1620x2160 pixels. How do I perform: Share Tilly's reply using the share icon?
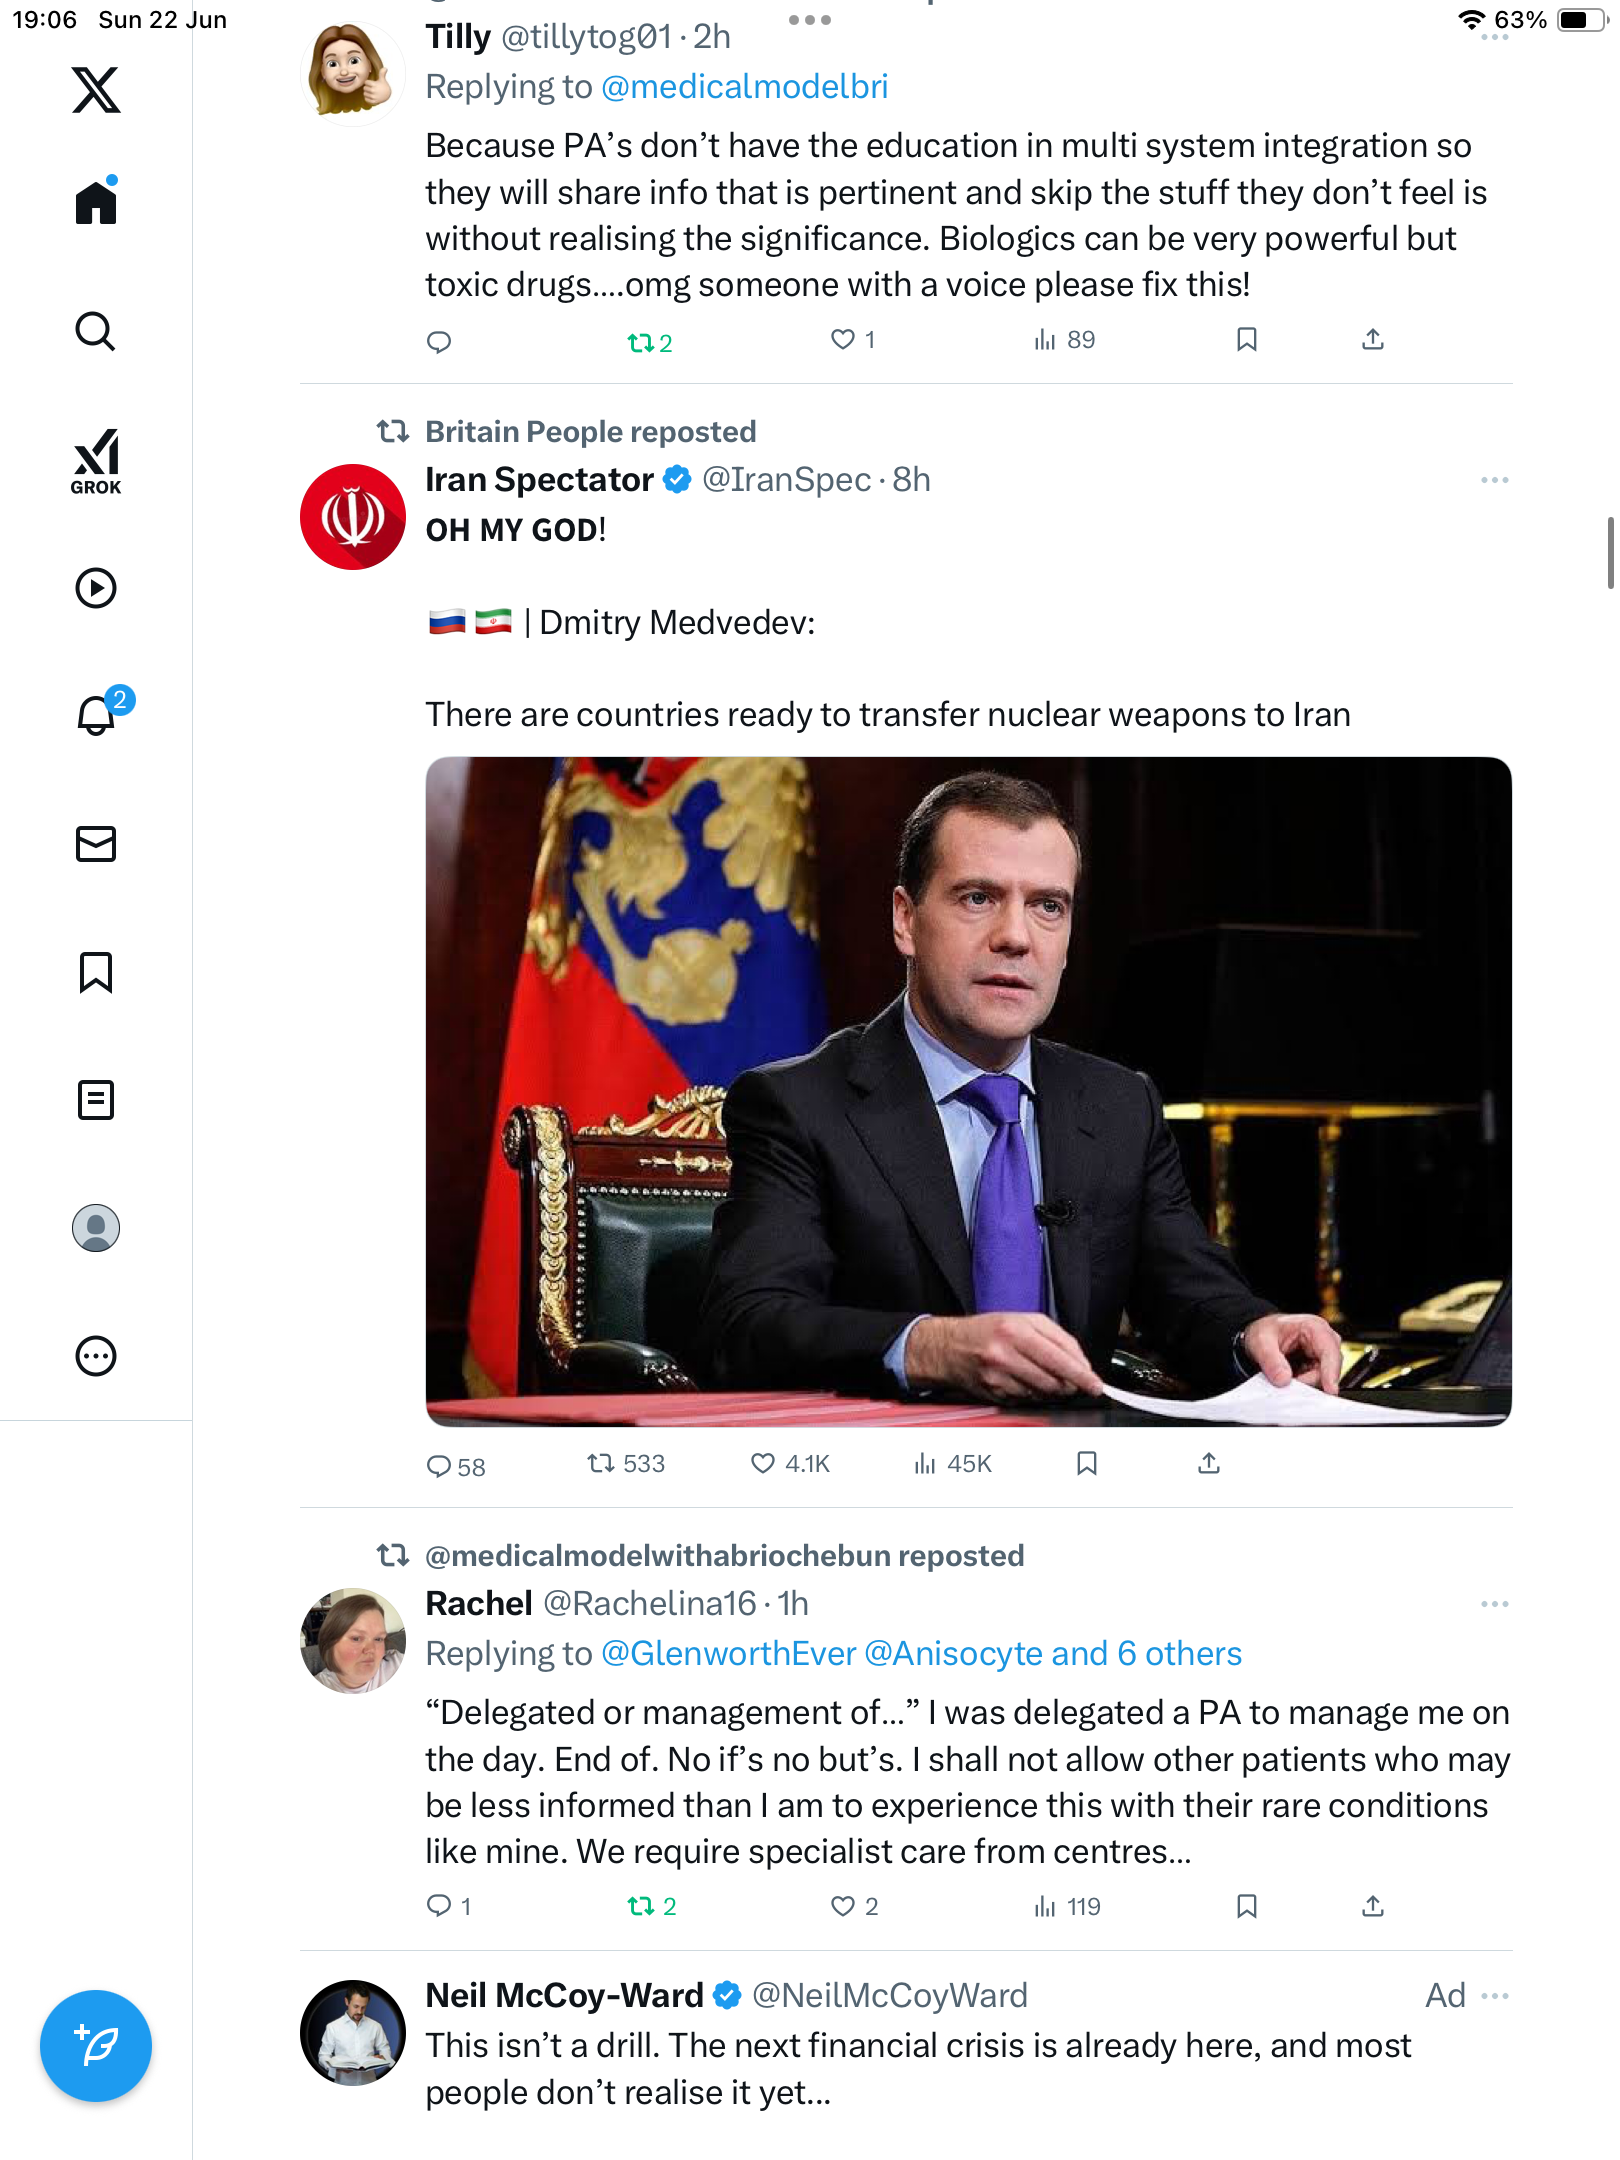tap(1373, 340)
